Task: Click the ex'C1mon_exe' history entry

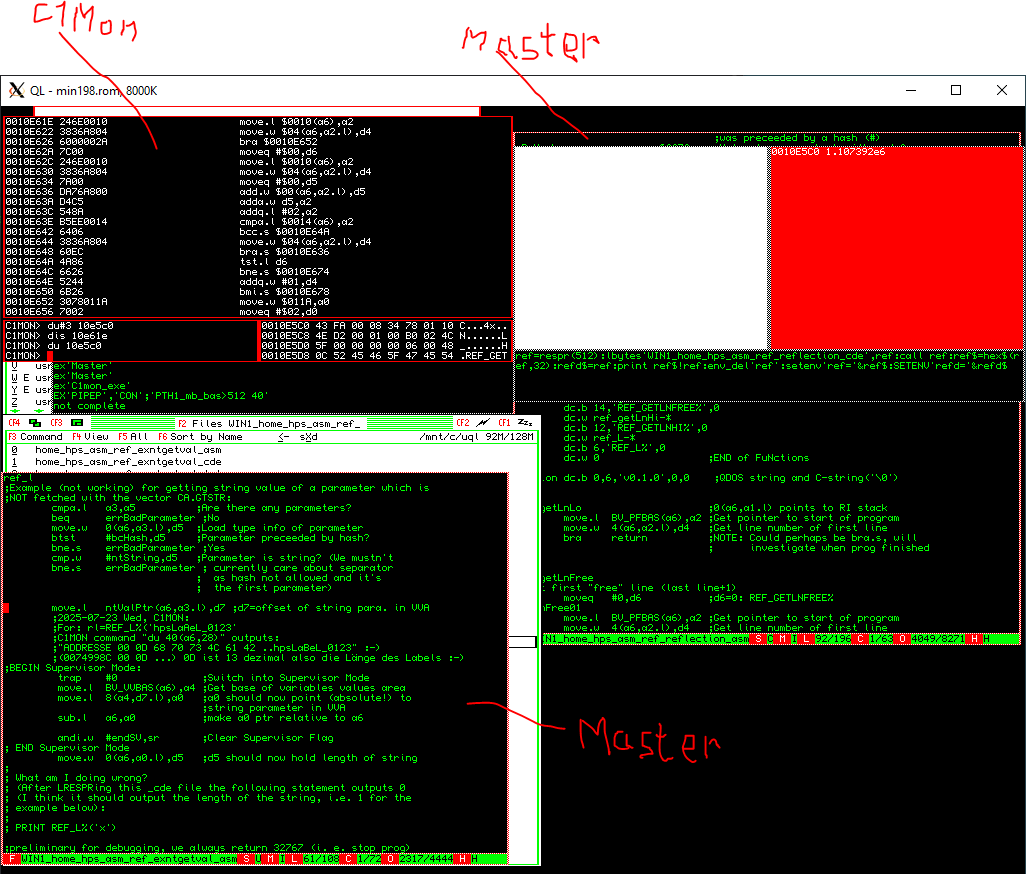Action: click(x=92, y=386)
